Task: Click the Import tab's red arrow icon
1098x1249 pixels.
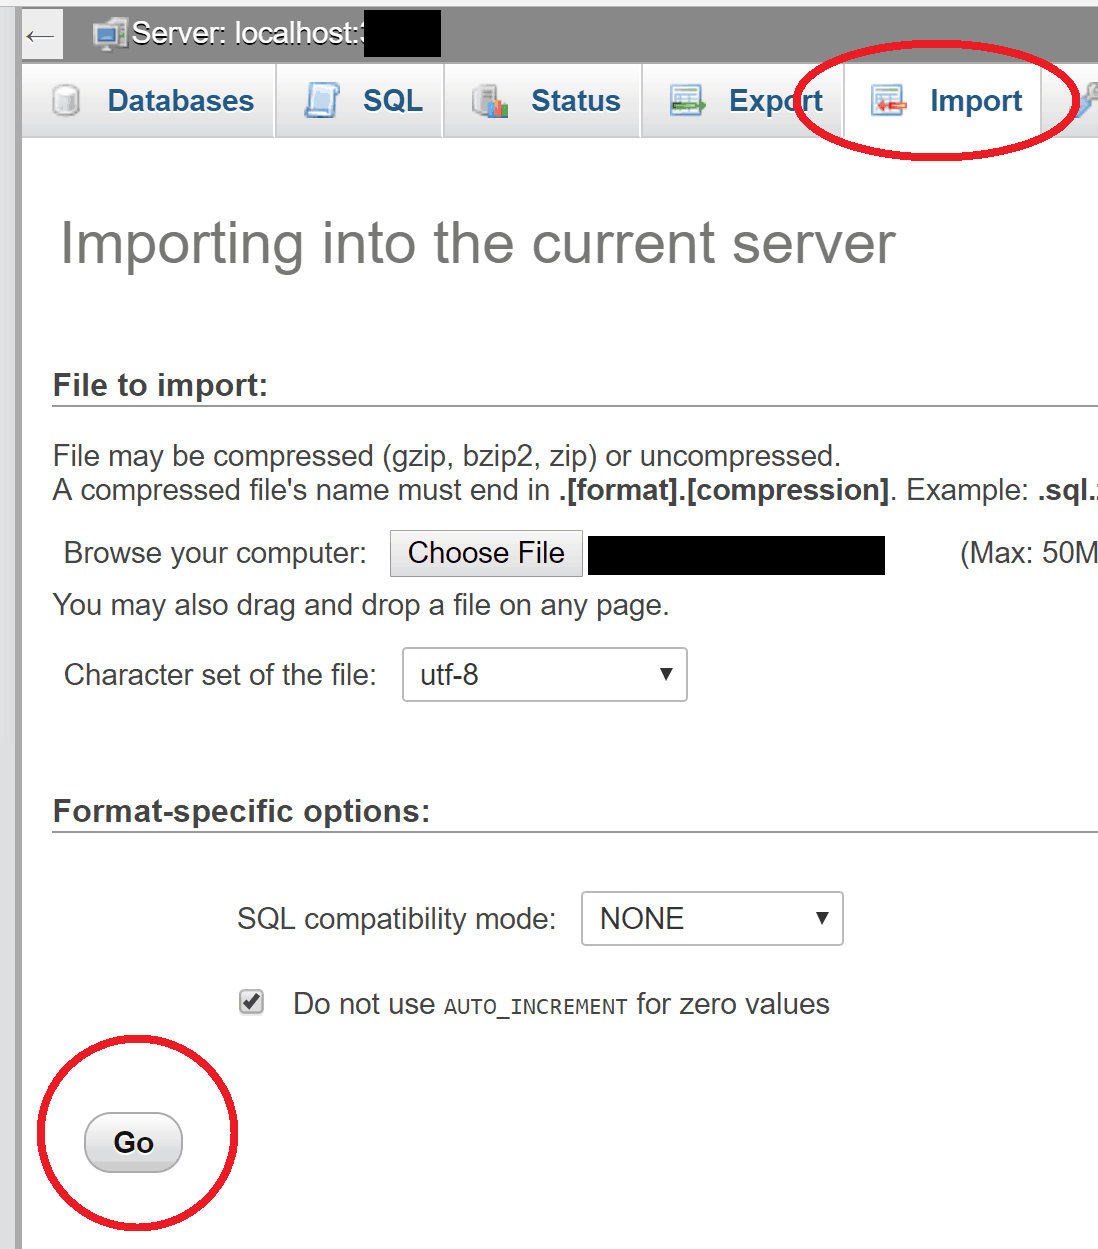Action: [x=888, y=101]
